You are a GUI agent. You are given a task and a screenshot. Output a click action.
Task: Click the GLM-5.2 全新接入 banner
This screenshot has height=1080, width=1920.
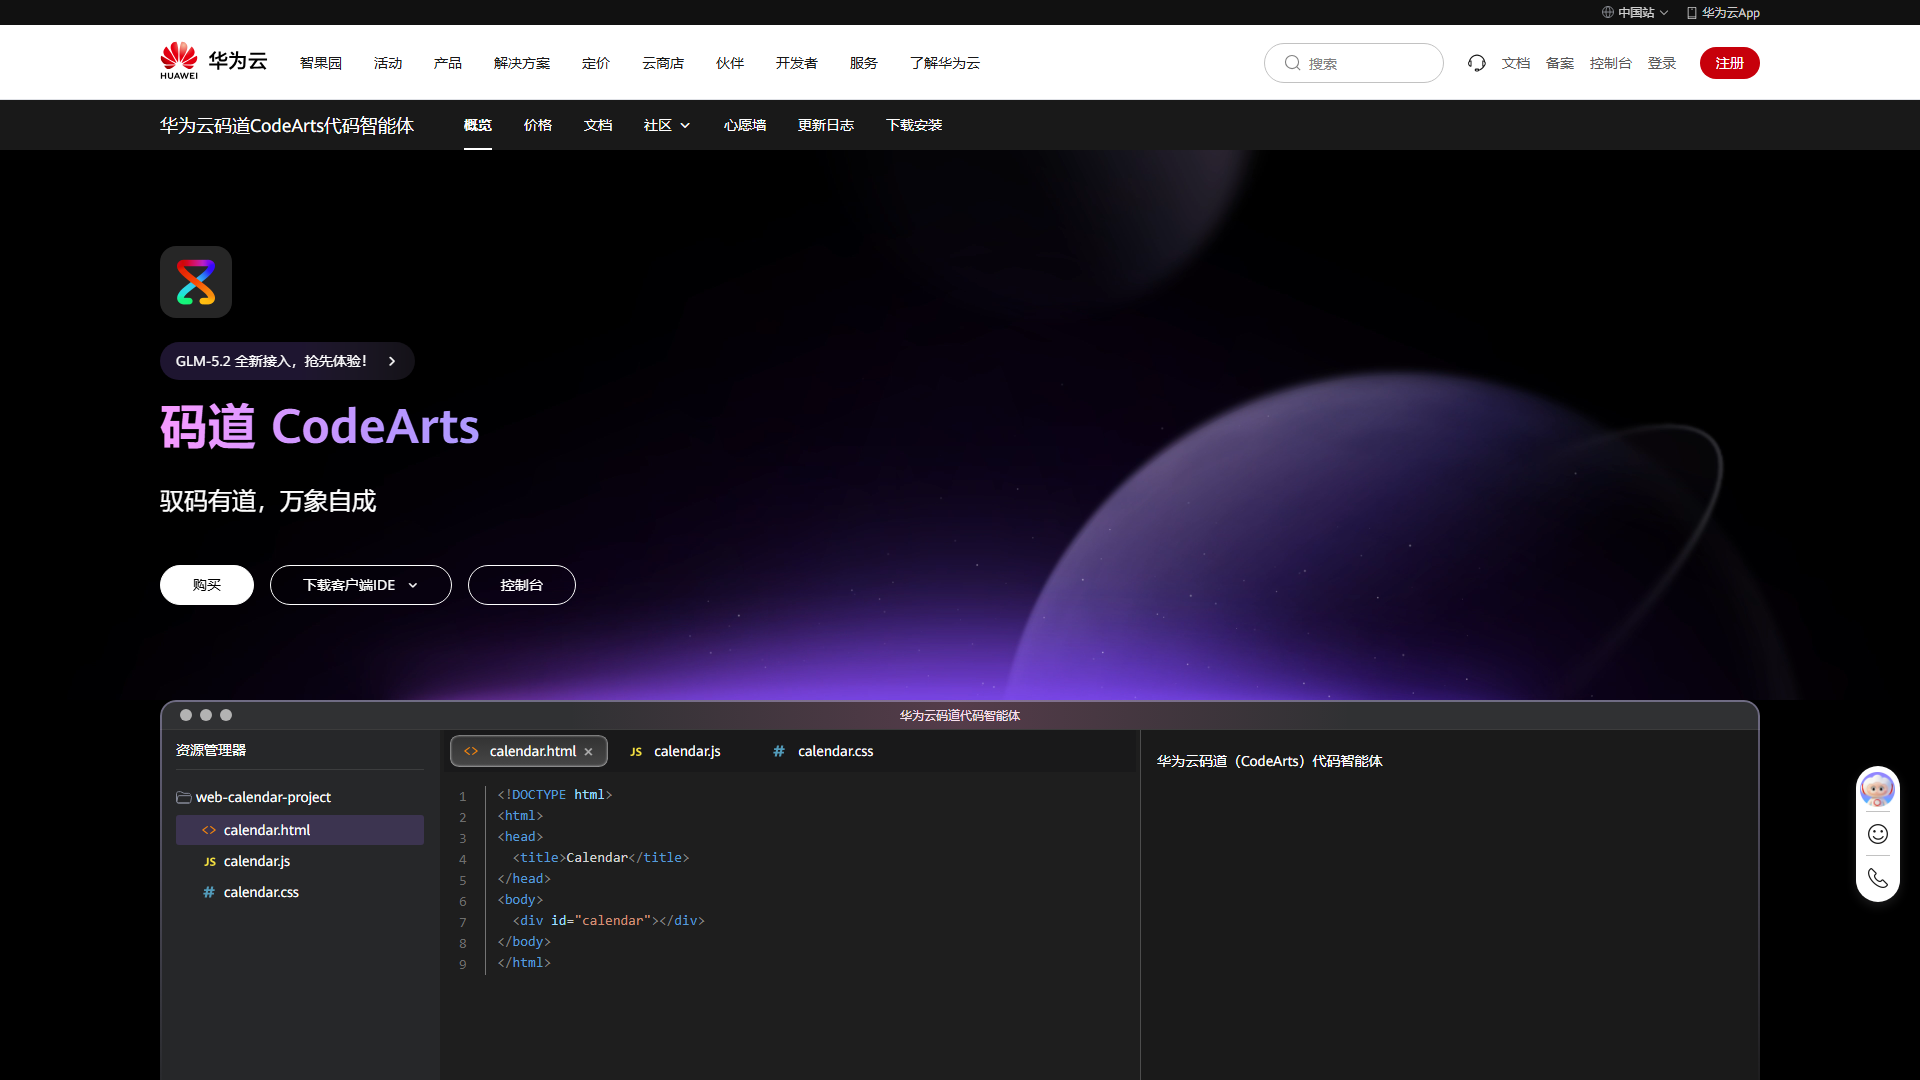coord(287,361)
